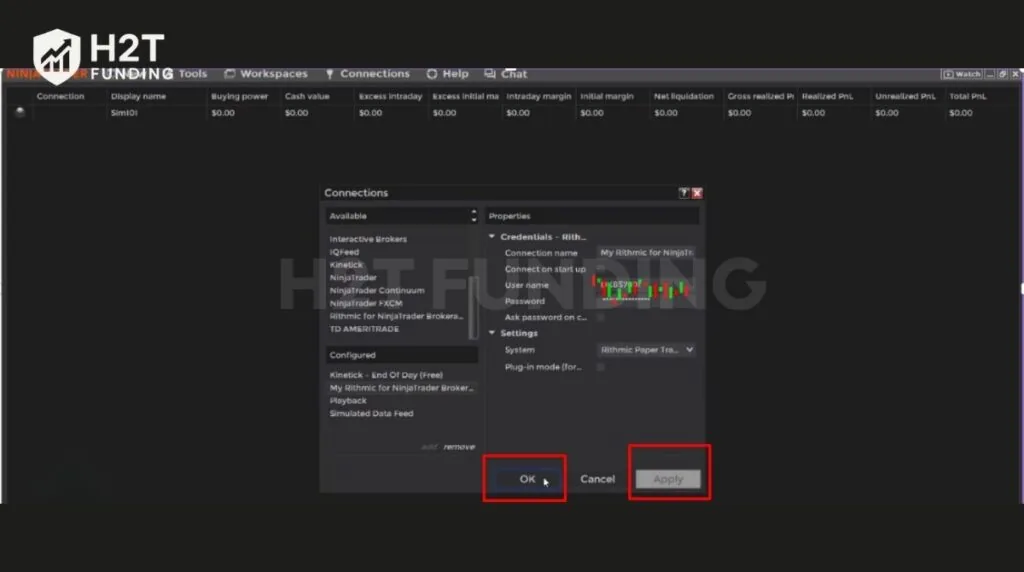
Task: Click the Display name column header
Action: 138,96
